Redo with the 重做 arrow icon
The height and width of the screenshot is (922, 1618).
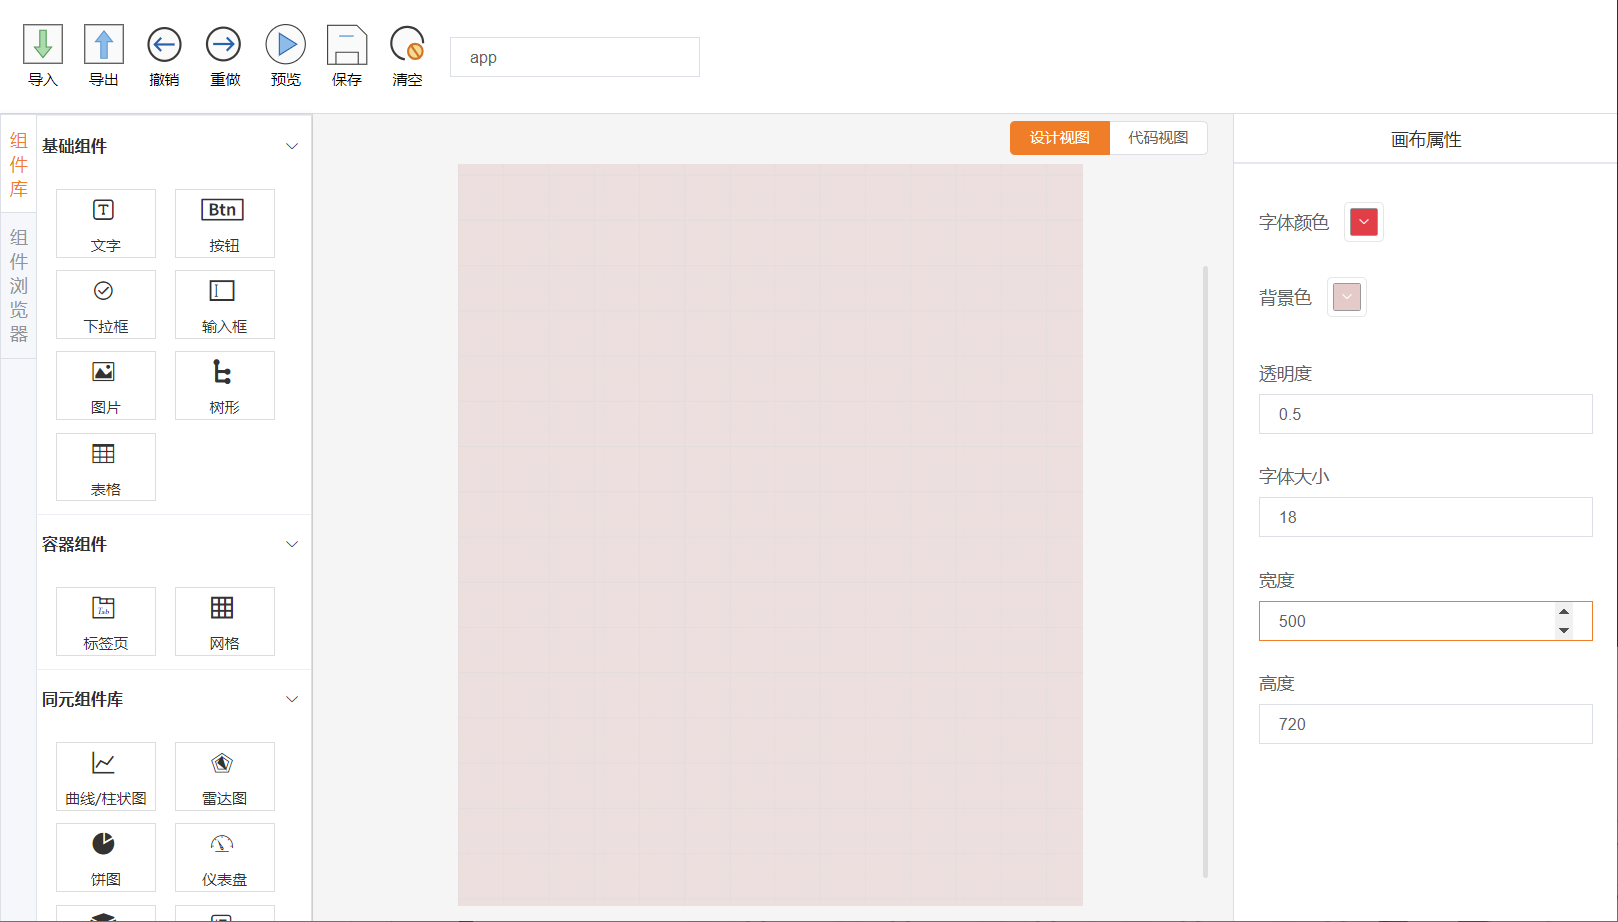pyautogui.click(x=224, y=45)
